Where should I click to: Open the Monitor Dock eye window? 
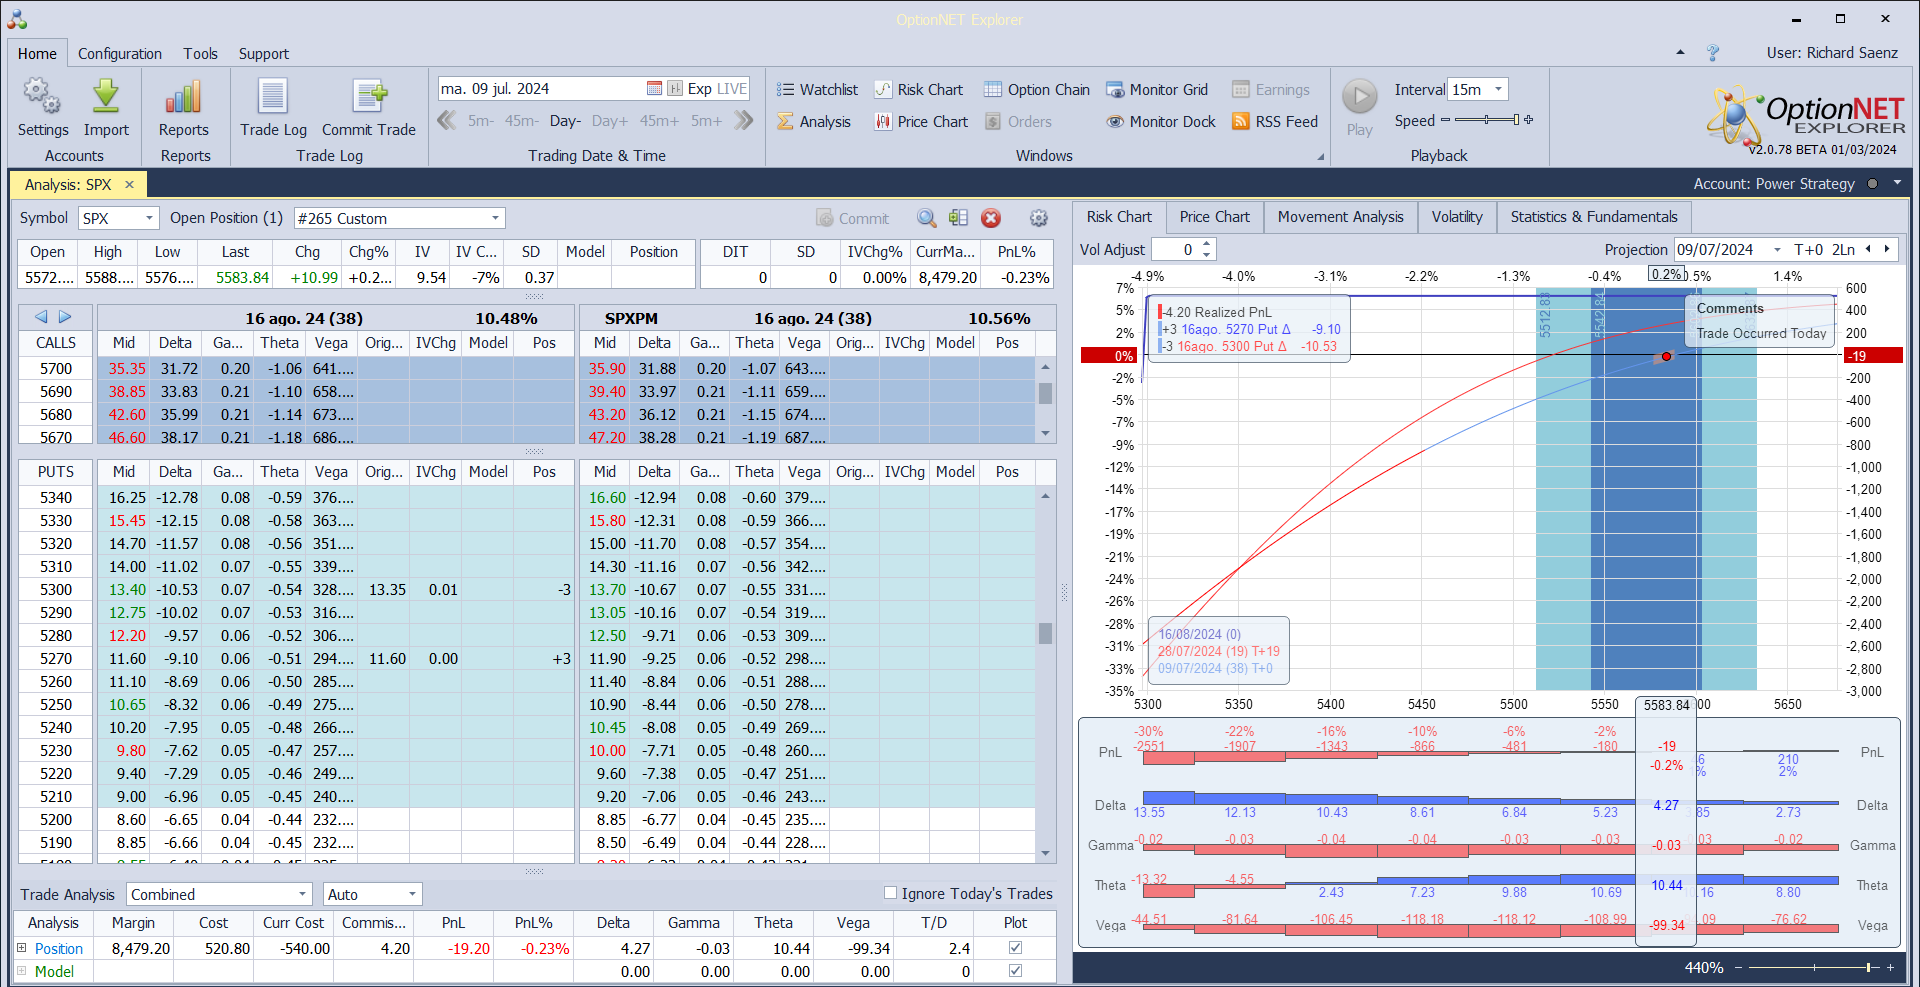(x=1161, y=122)
